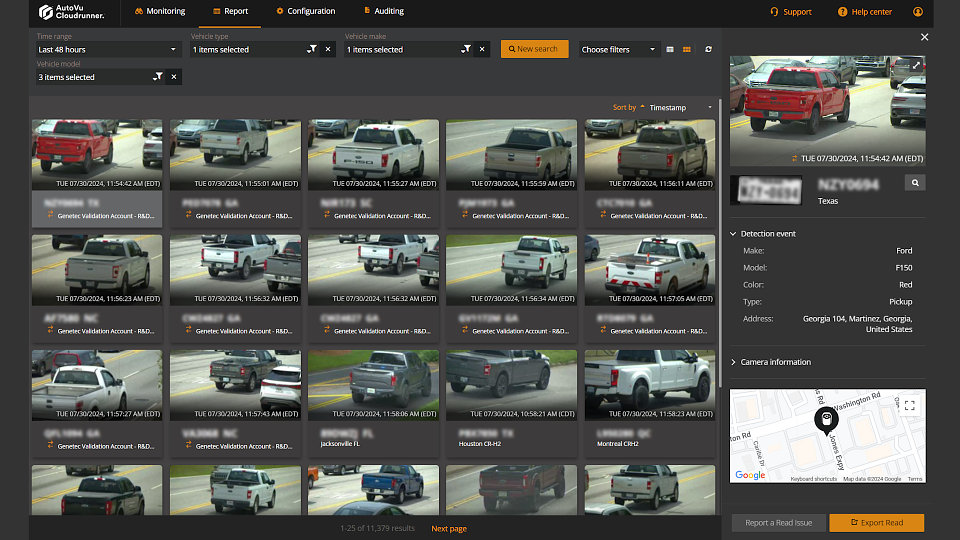
Task: Click the Georgia 104, Martinez address text
Action: tap(857, 324)
